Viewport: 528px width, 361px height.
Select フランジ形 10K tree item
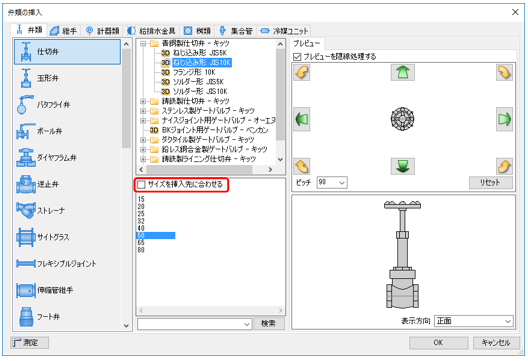click(x=194, y=72)
